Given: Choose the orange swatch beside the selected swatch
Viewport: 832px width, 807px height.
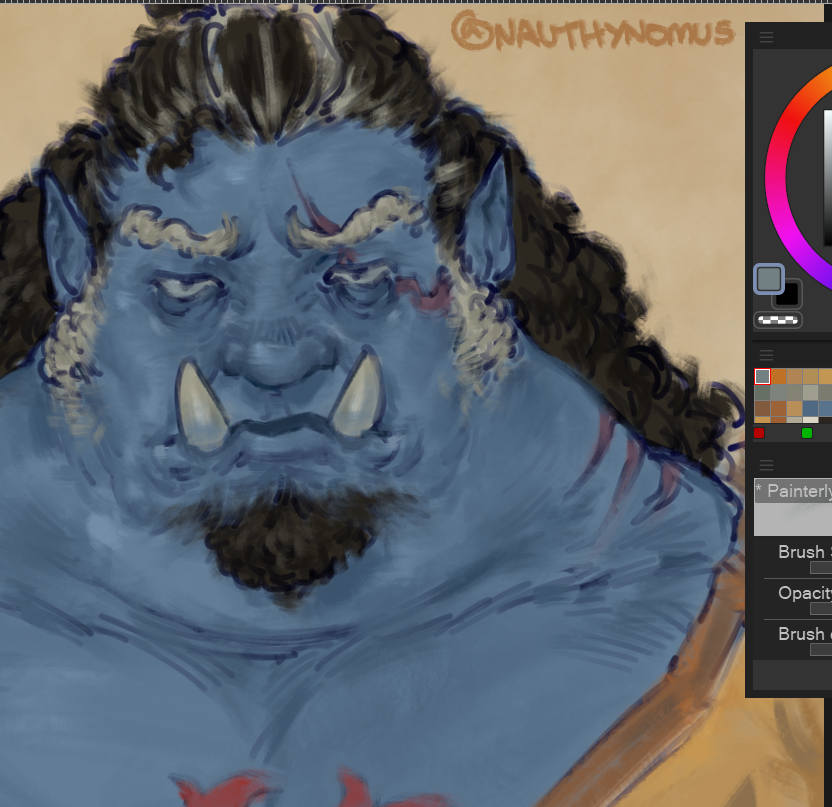Looking at the screenshot, I should (x=778, y=377).
